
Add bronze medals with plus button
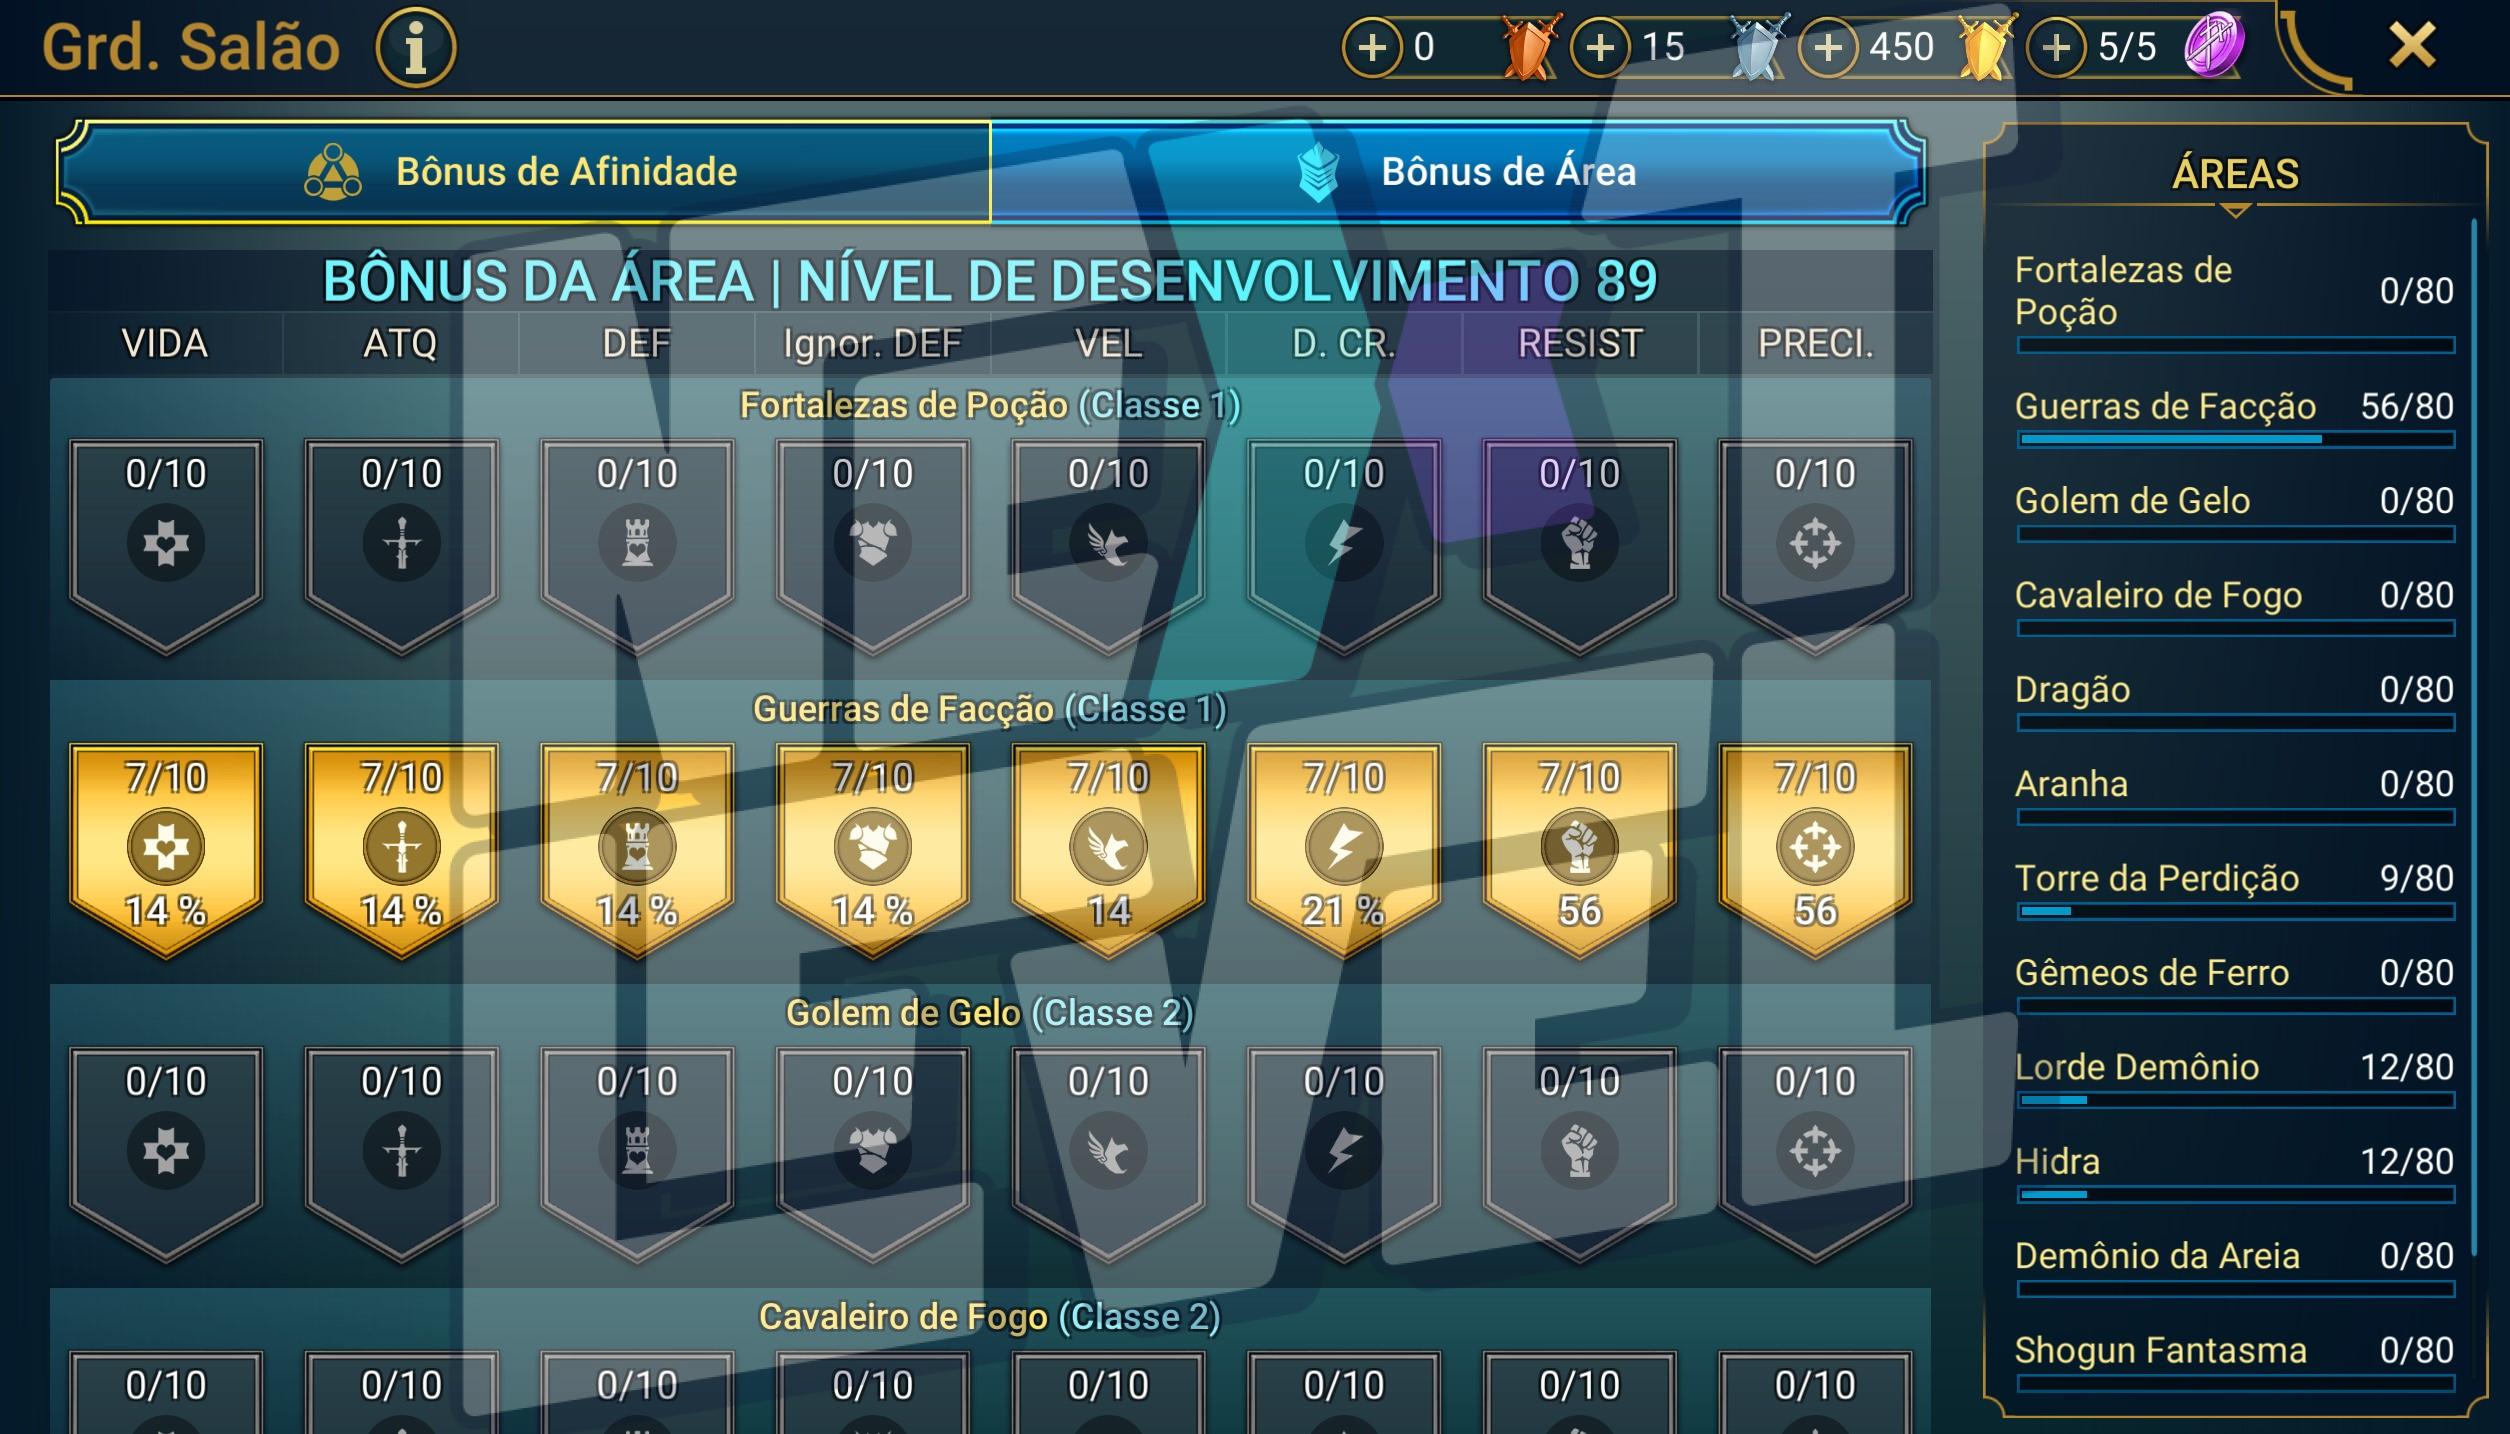pos(1372,47)
